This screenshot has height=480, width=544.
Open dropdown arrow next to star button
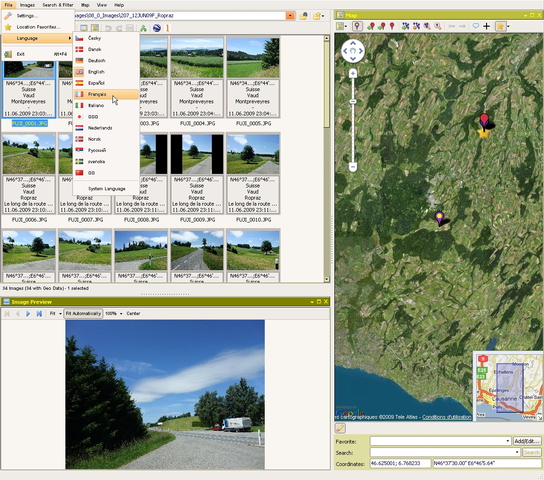508,27
